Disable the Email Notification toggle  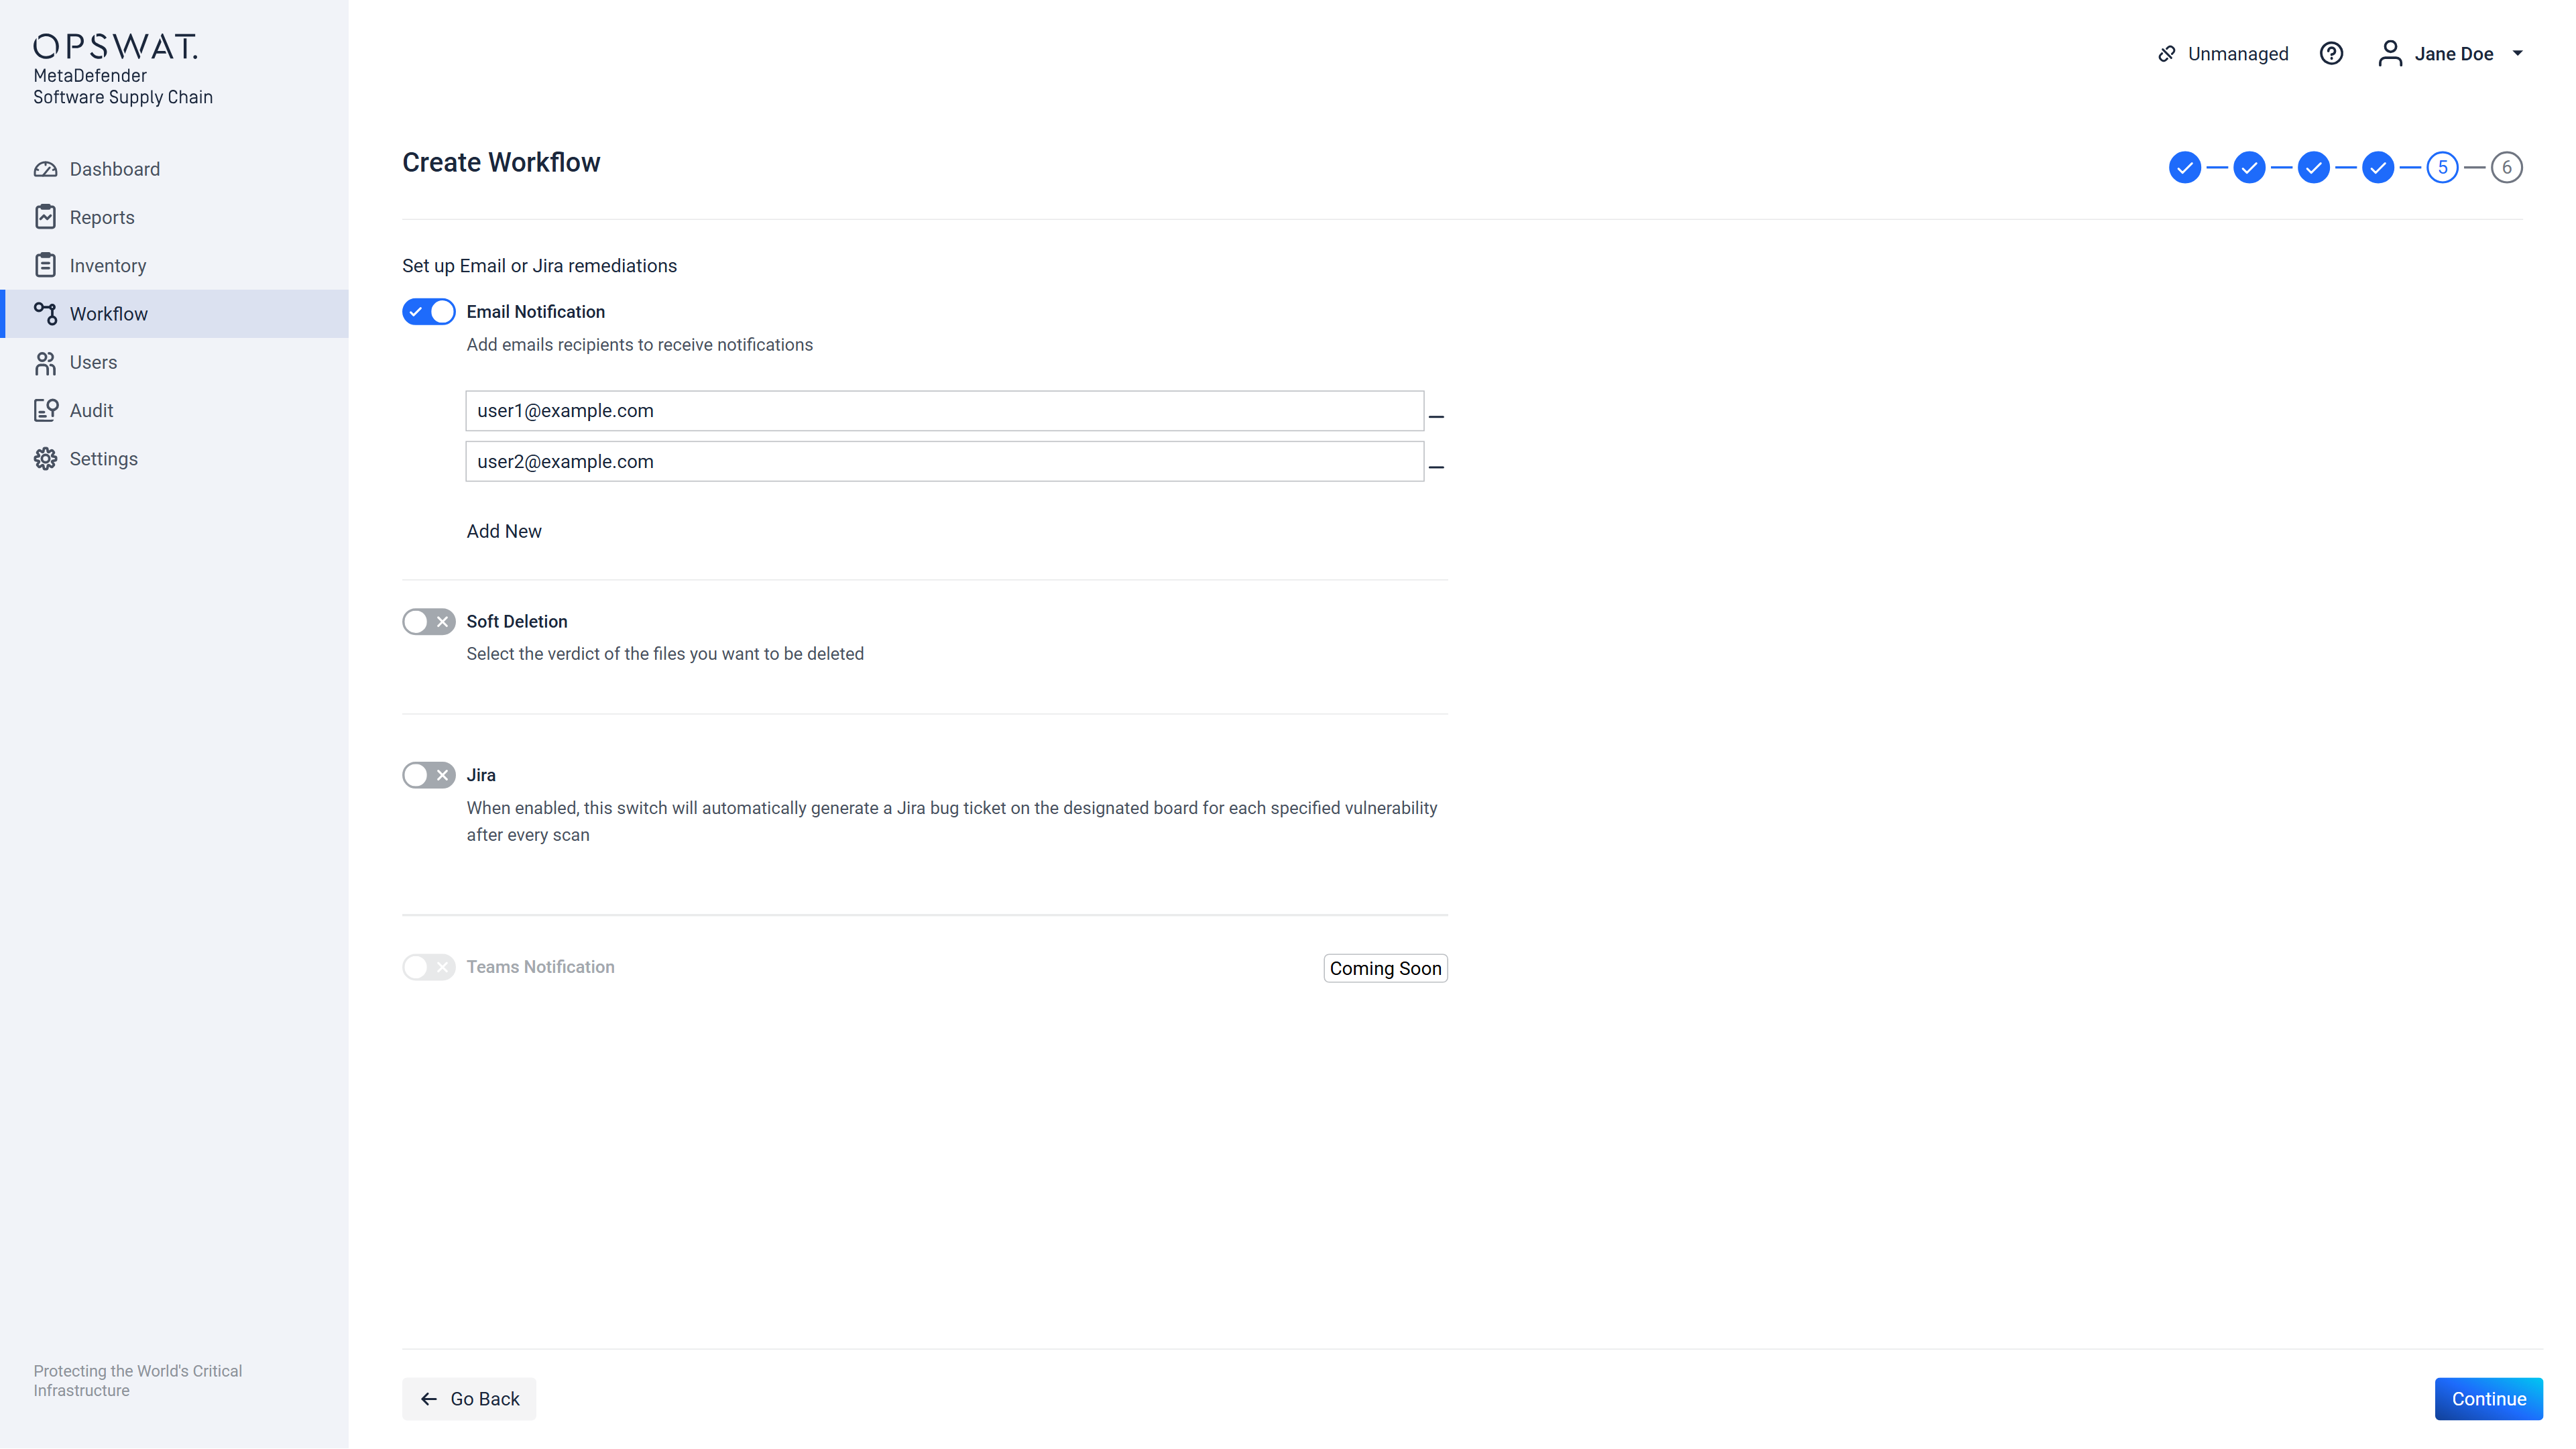(429, 312)
